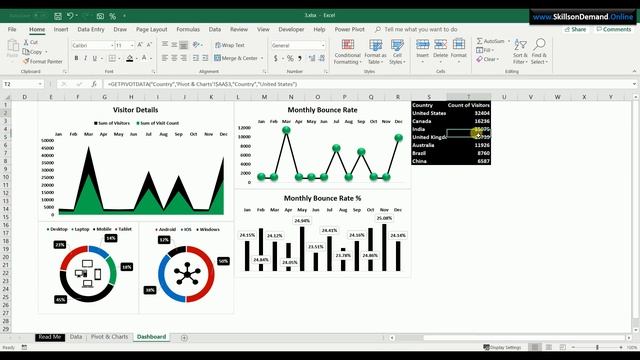Add a new sheet with plus button
Image resolution: width=640 pixels, height=360 pixels.
[184, 338]
